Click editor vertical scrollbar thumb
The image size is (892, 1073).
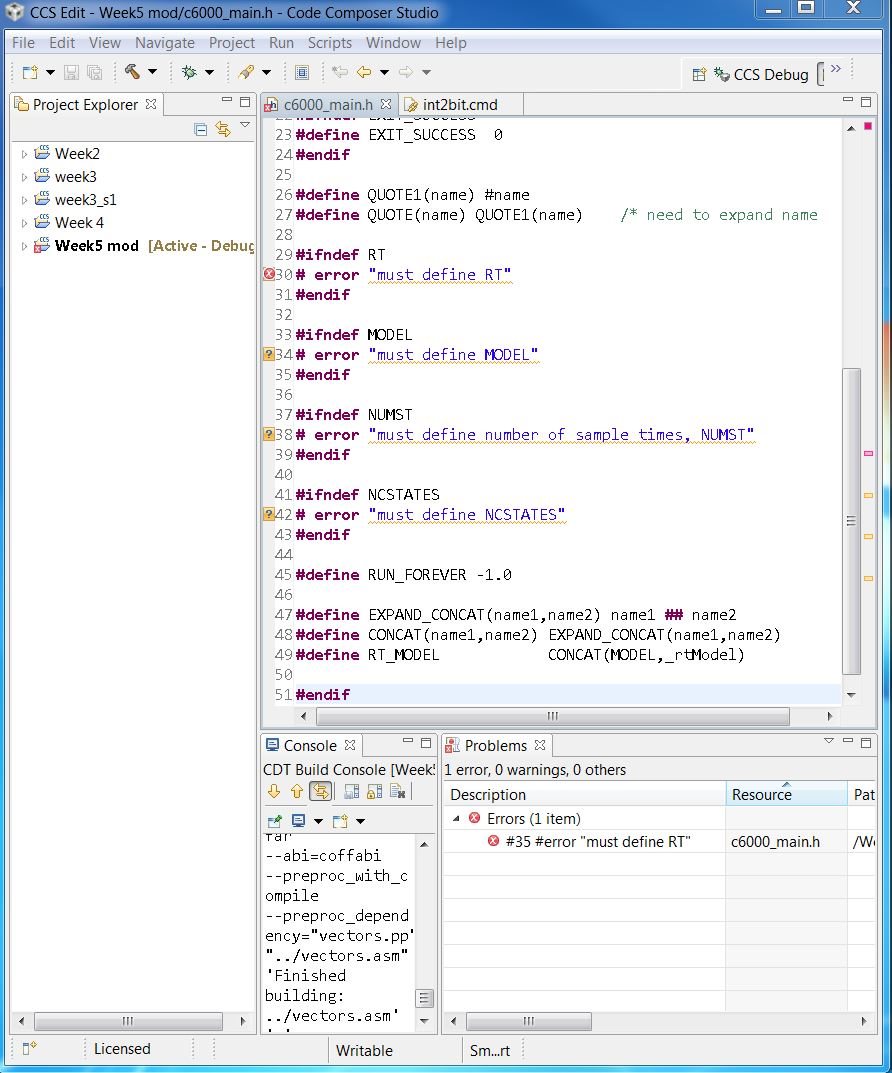(851, 521)
